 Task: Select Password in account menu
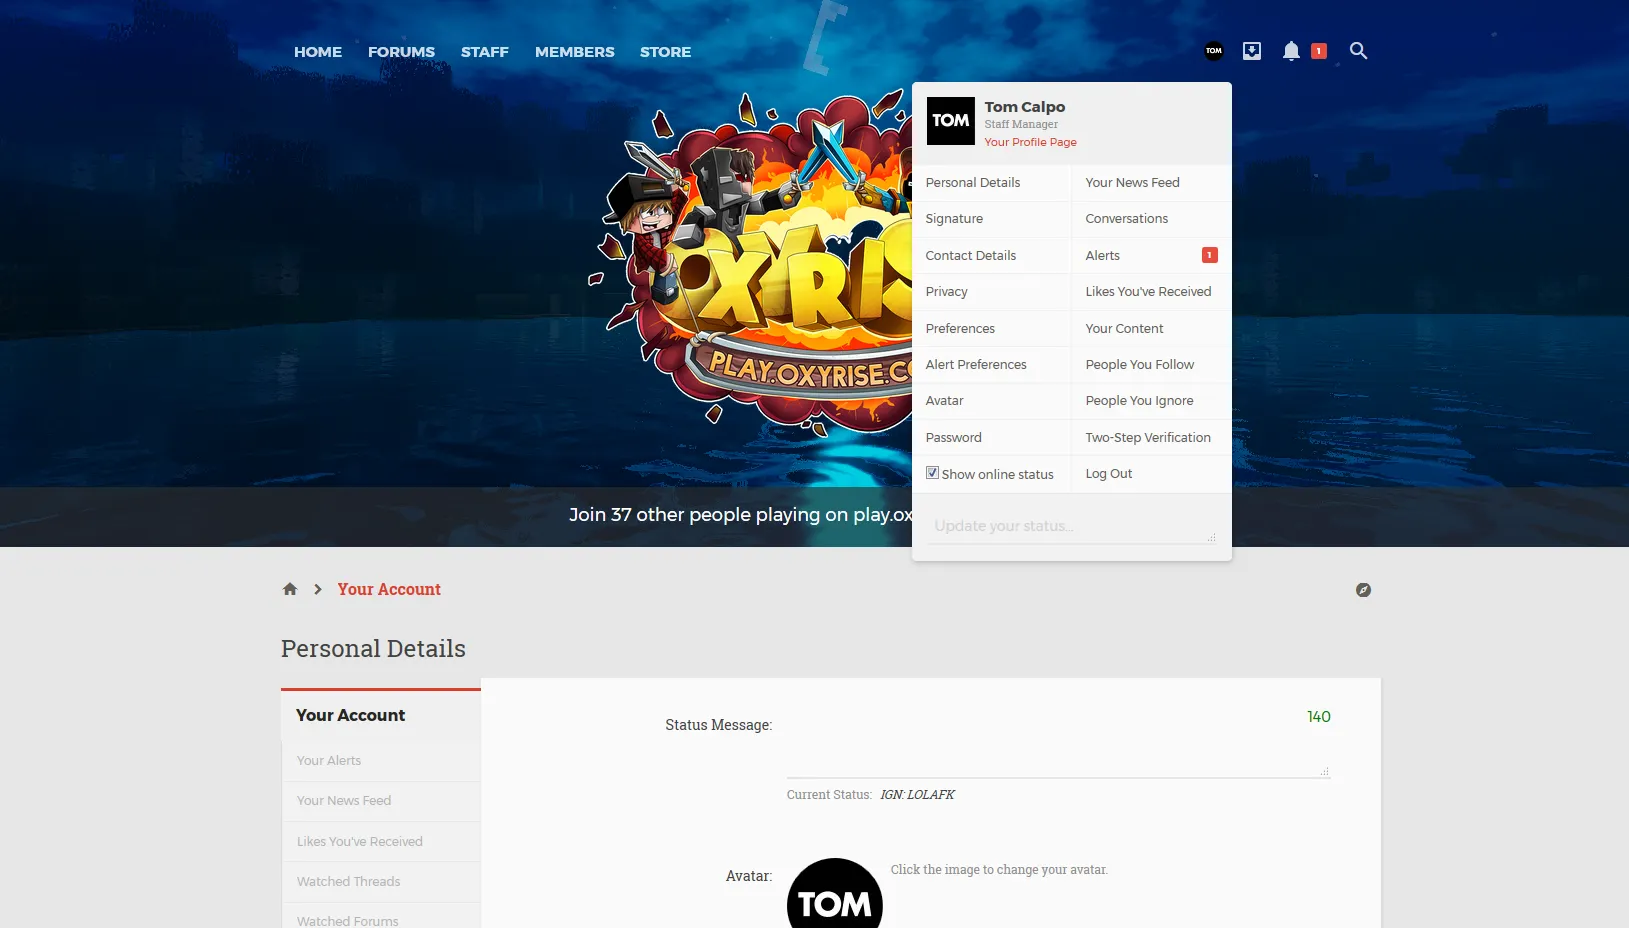point(992,438)
